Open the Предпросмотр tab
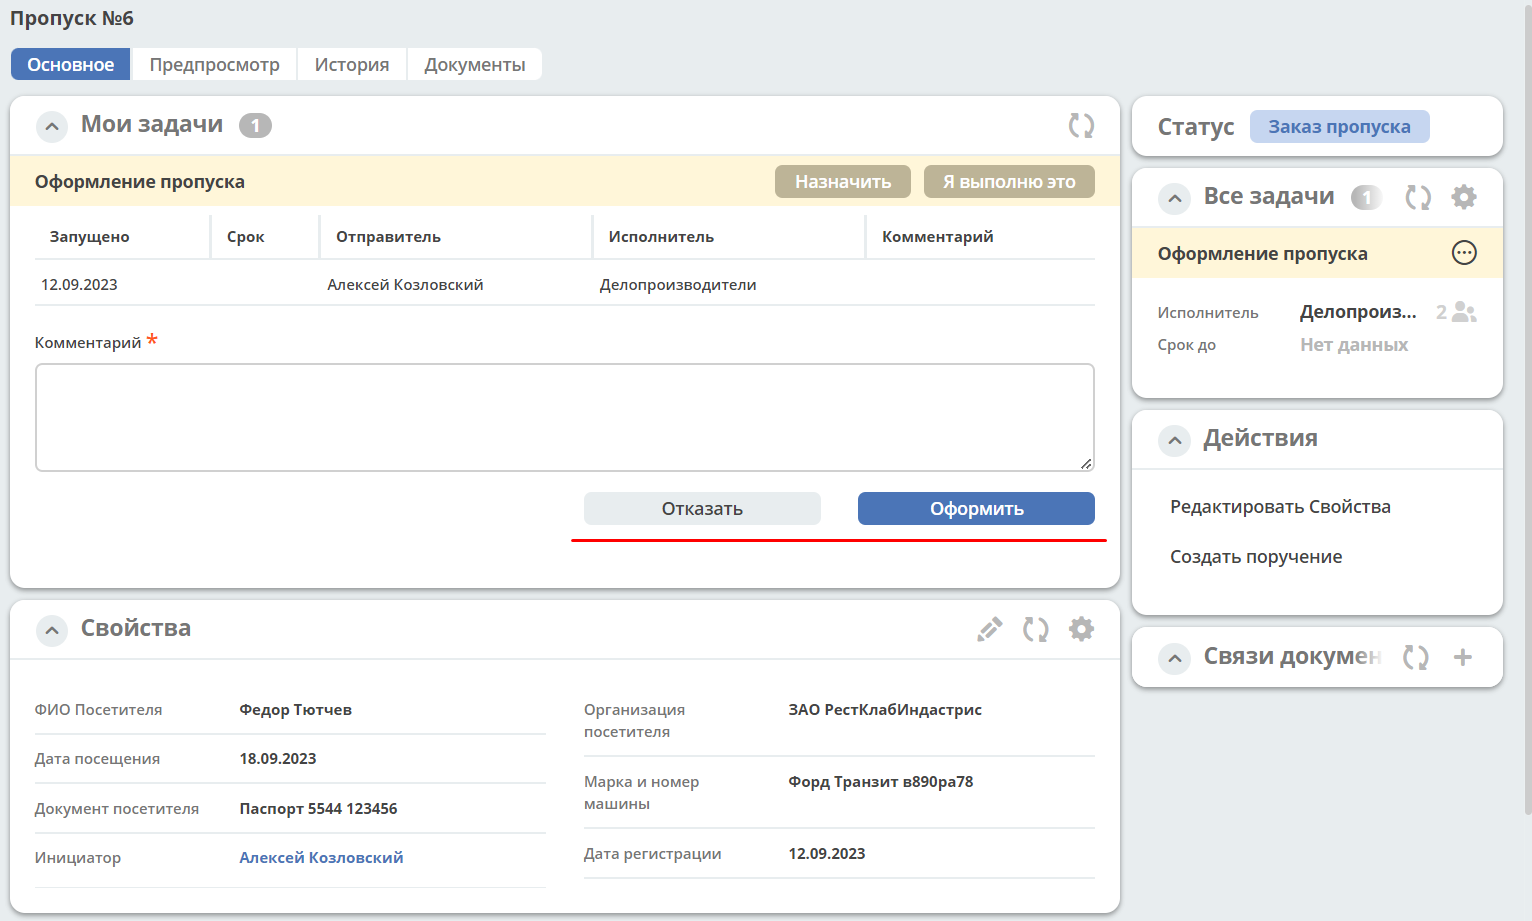Image resolution: width=1532 pixels, height=921 pixels. tap(215, 64)
